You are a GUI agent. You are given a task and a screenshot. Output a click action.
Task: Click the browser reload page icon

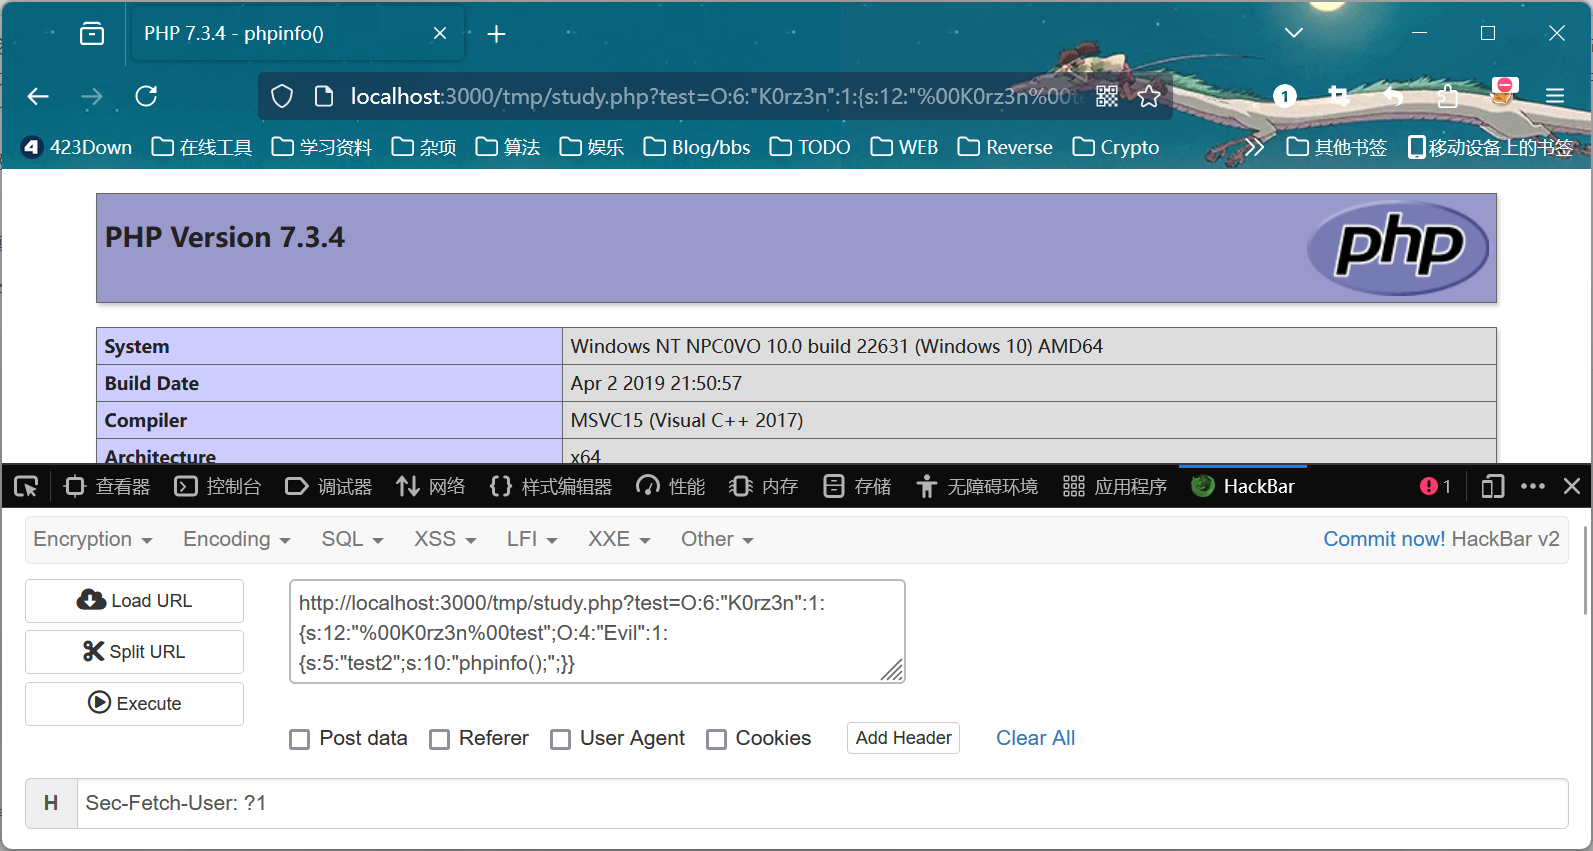[146, 96]
